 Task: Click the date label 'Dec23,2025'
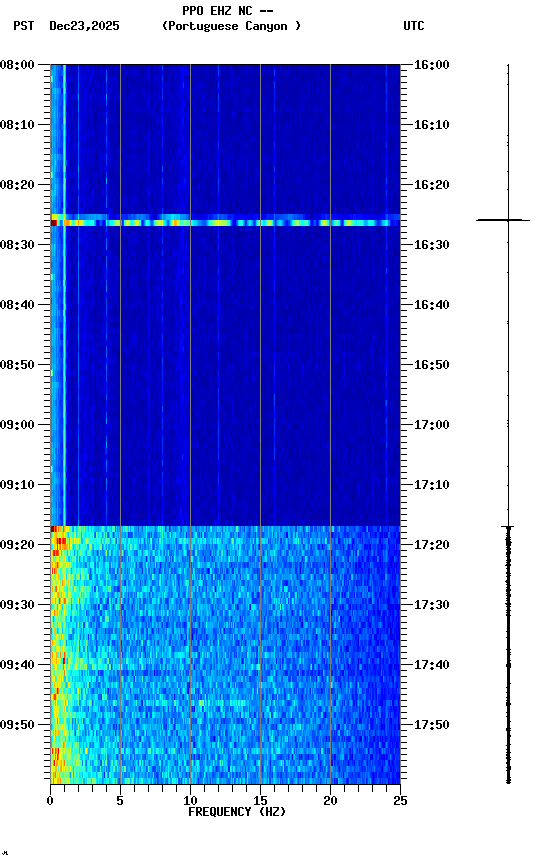pos(84,26)
